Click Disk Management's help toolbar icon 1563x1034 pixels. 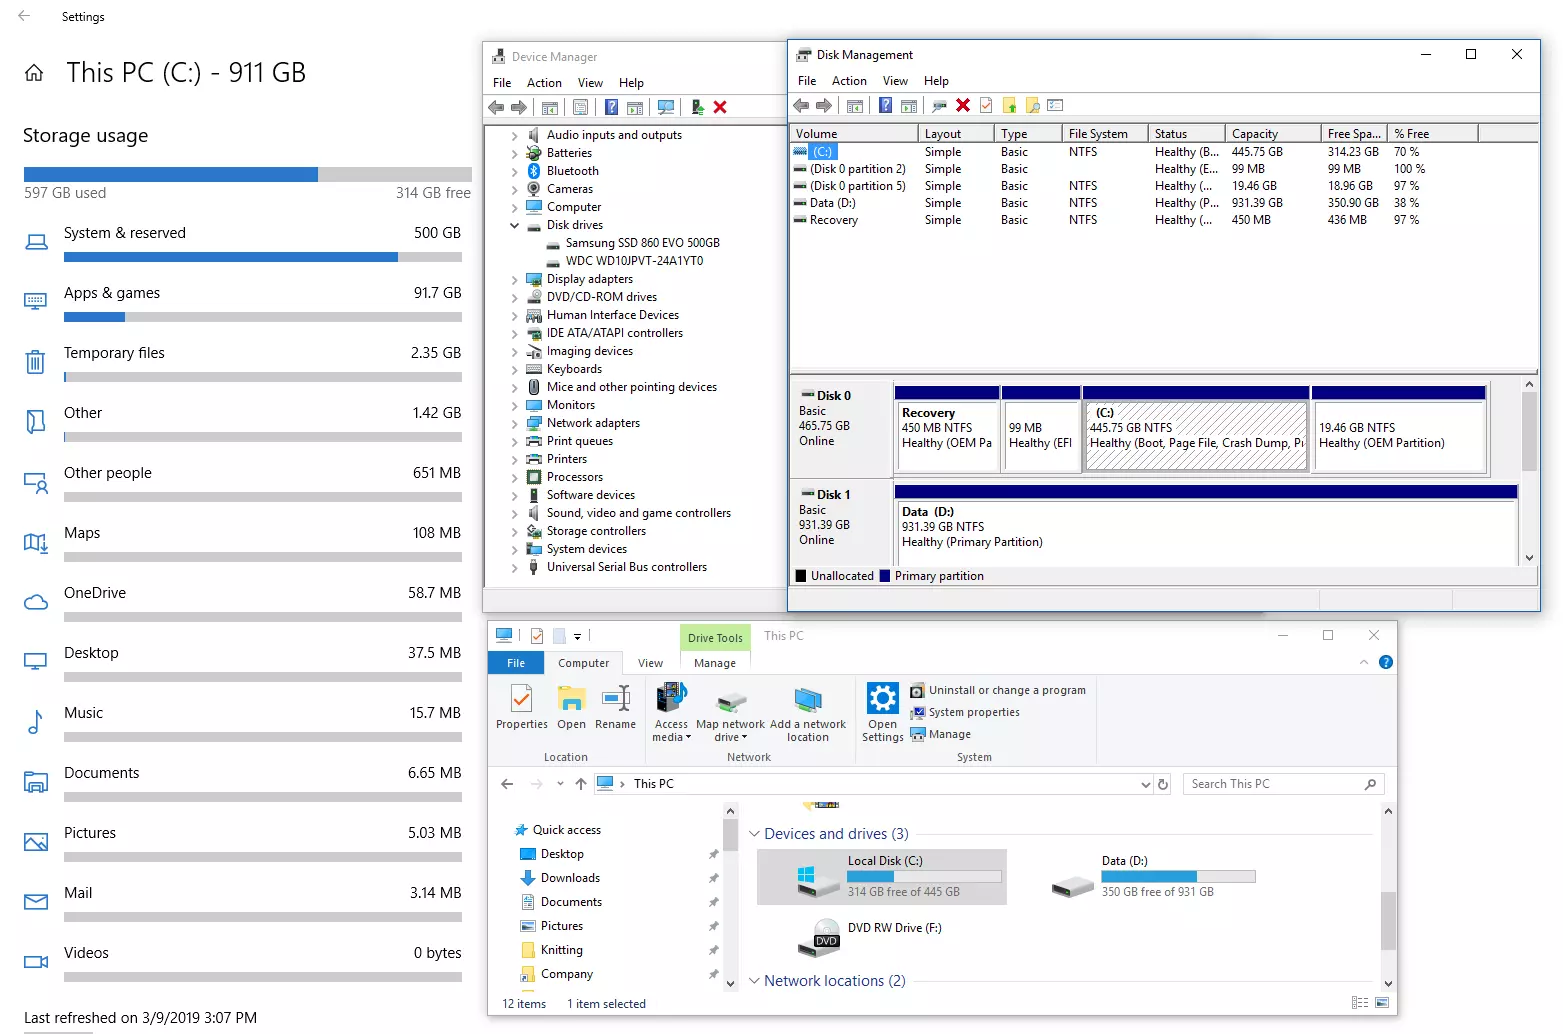coord(885,105)
